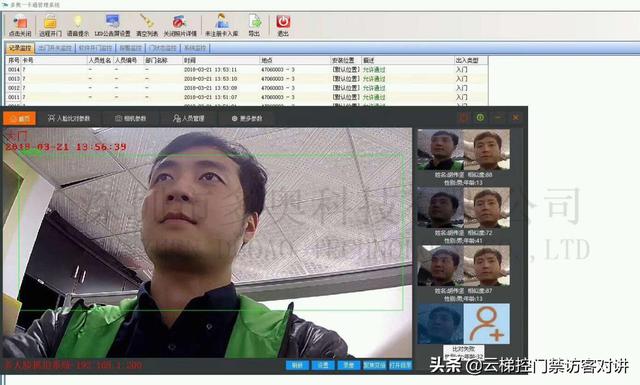This screenshot has height=385, width=640.
Task: Click the 导出 export document icon
Action: [x=255, y=21]
